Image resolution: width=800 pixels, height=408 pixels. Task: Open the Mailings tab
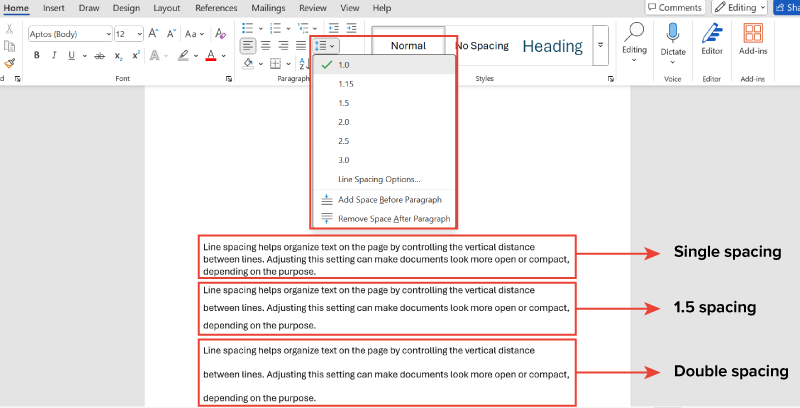(268, 8)
